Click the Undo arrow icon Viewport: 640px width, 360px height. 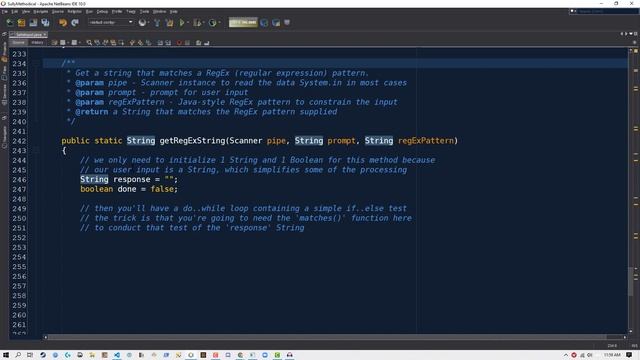(62, 23)
